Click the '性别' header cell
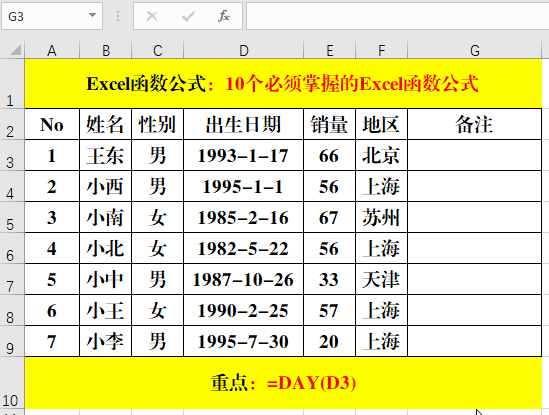The image size is (549, 415). pyautogui.click(x=157, y=124)
